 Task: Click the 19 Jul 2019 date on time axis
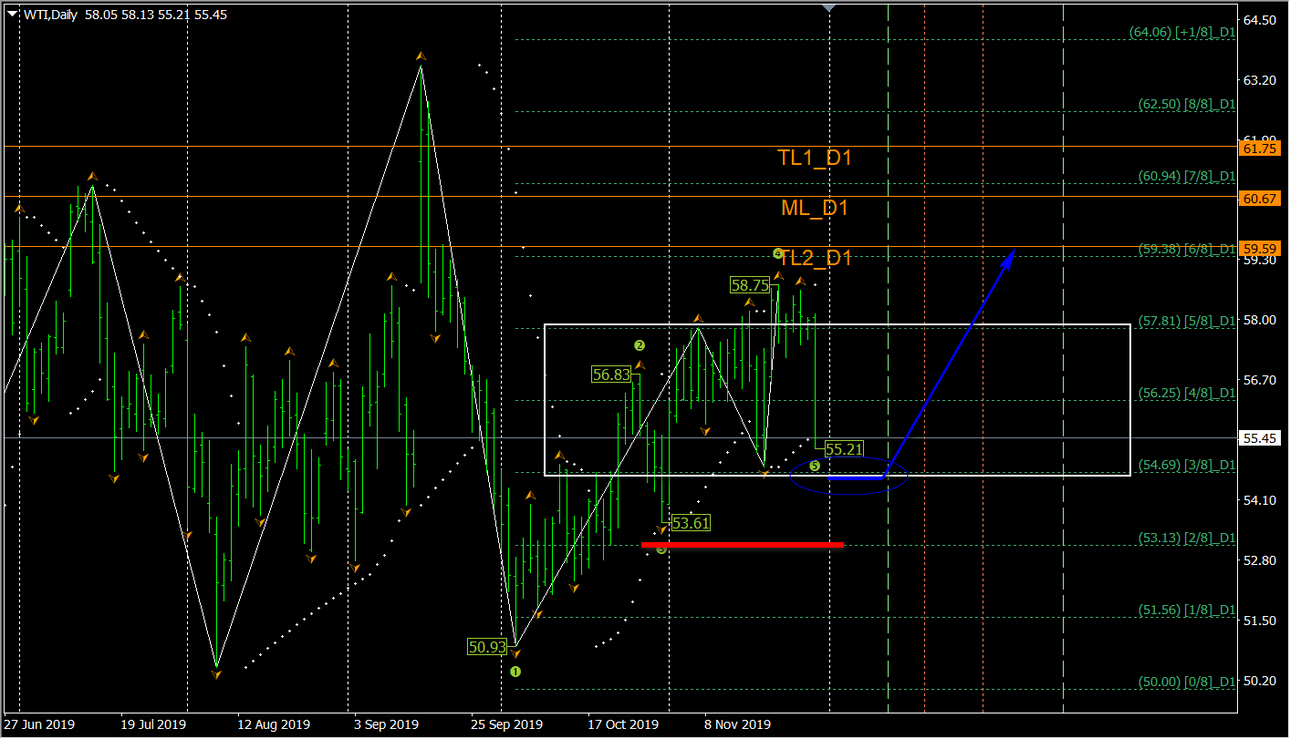pos(153,724)
